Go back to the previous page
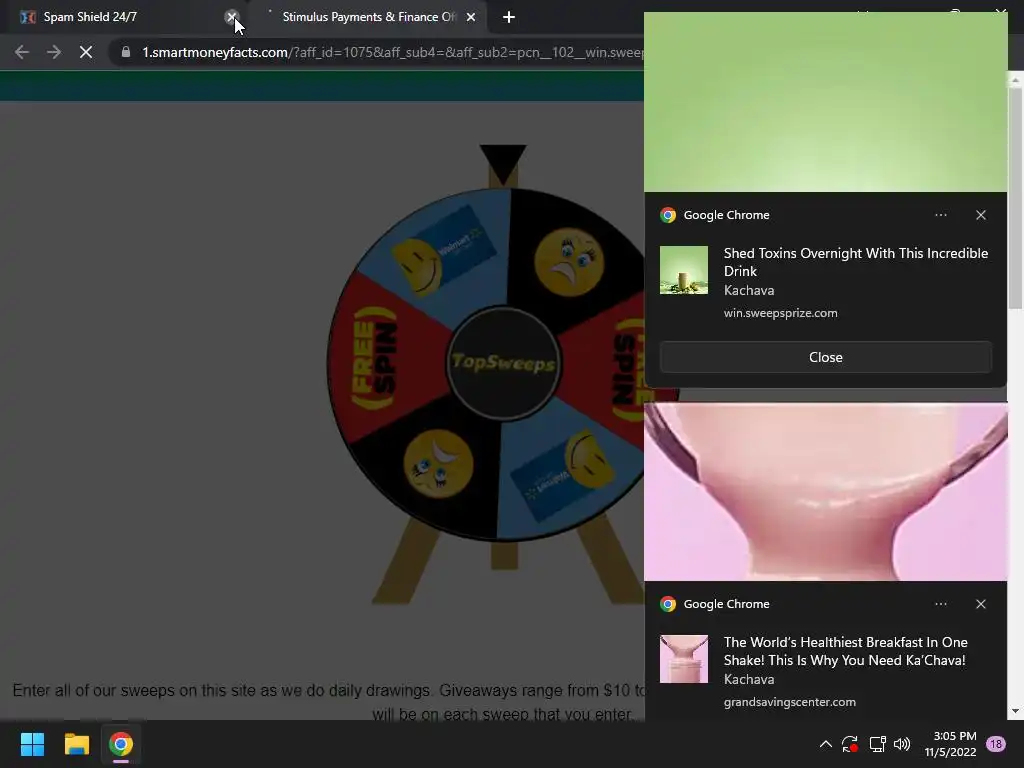1024x768 pixels. (x=22, y=52)
